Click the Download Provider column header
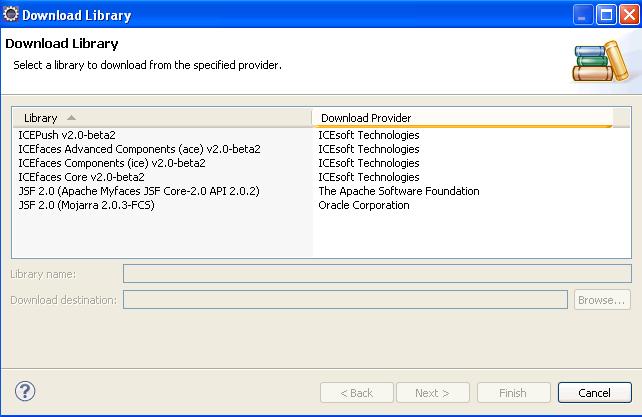 point(463,118)
